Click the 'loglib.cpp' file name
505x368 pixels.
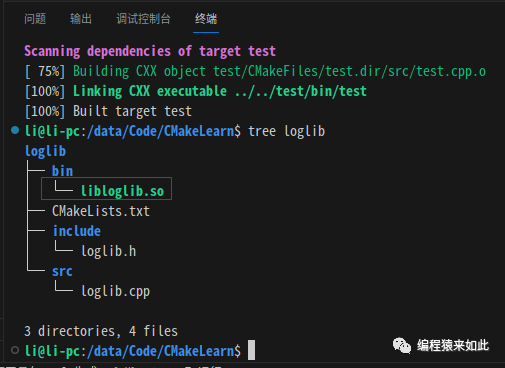(x=116, y=291)
